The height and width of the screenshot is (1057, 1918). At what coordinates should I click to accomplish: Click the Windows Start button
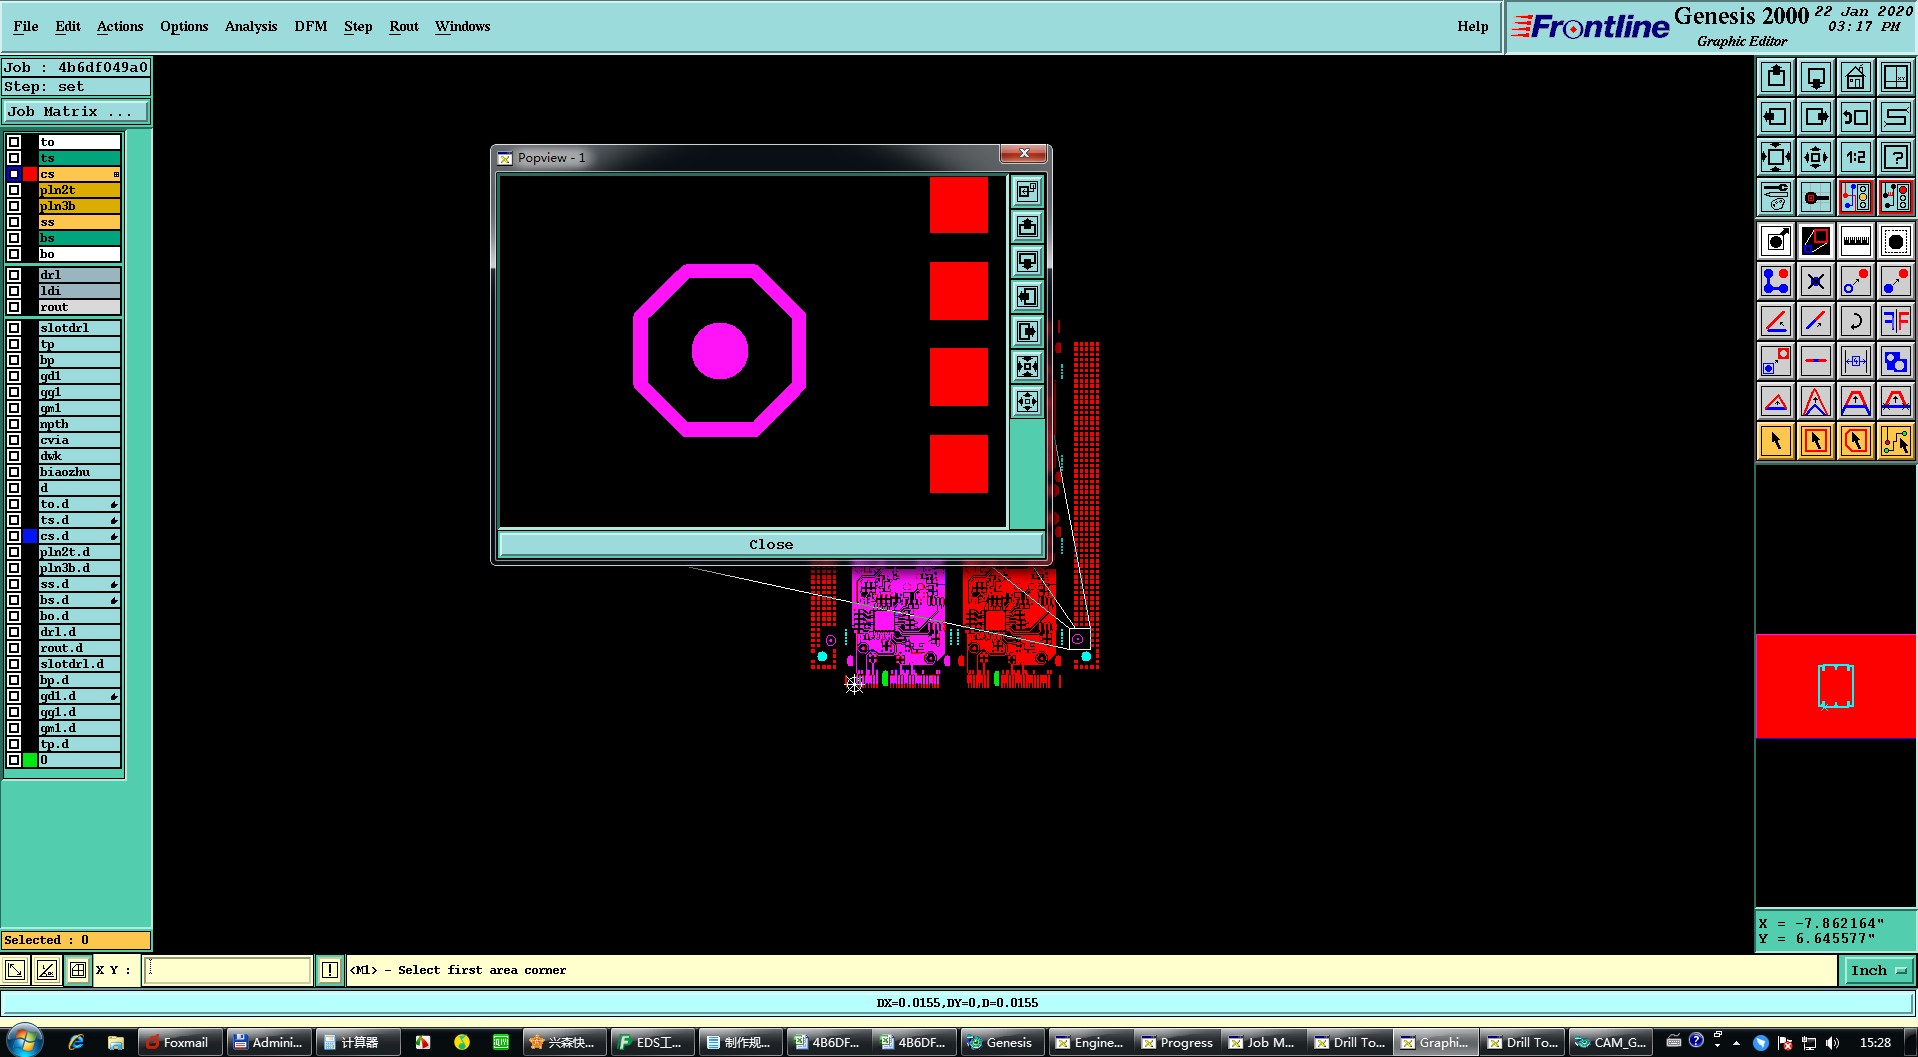(24, 1040)
